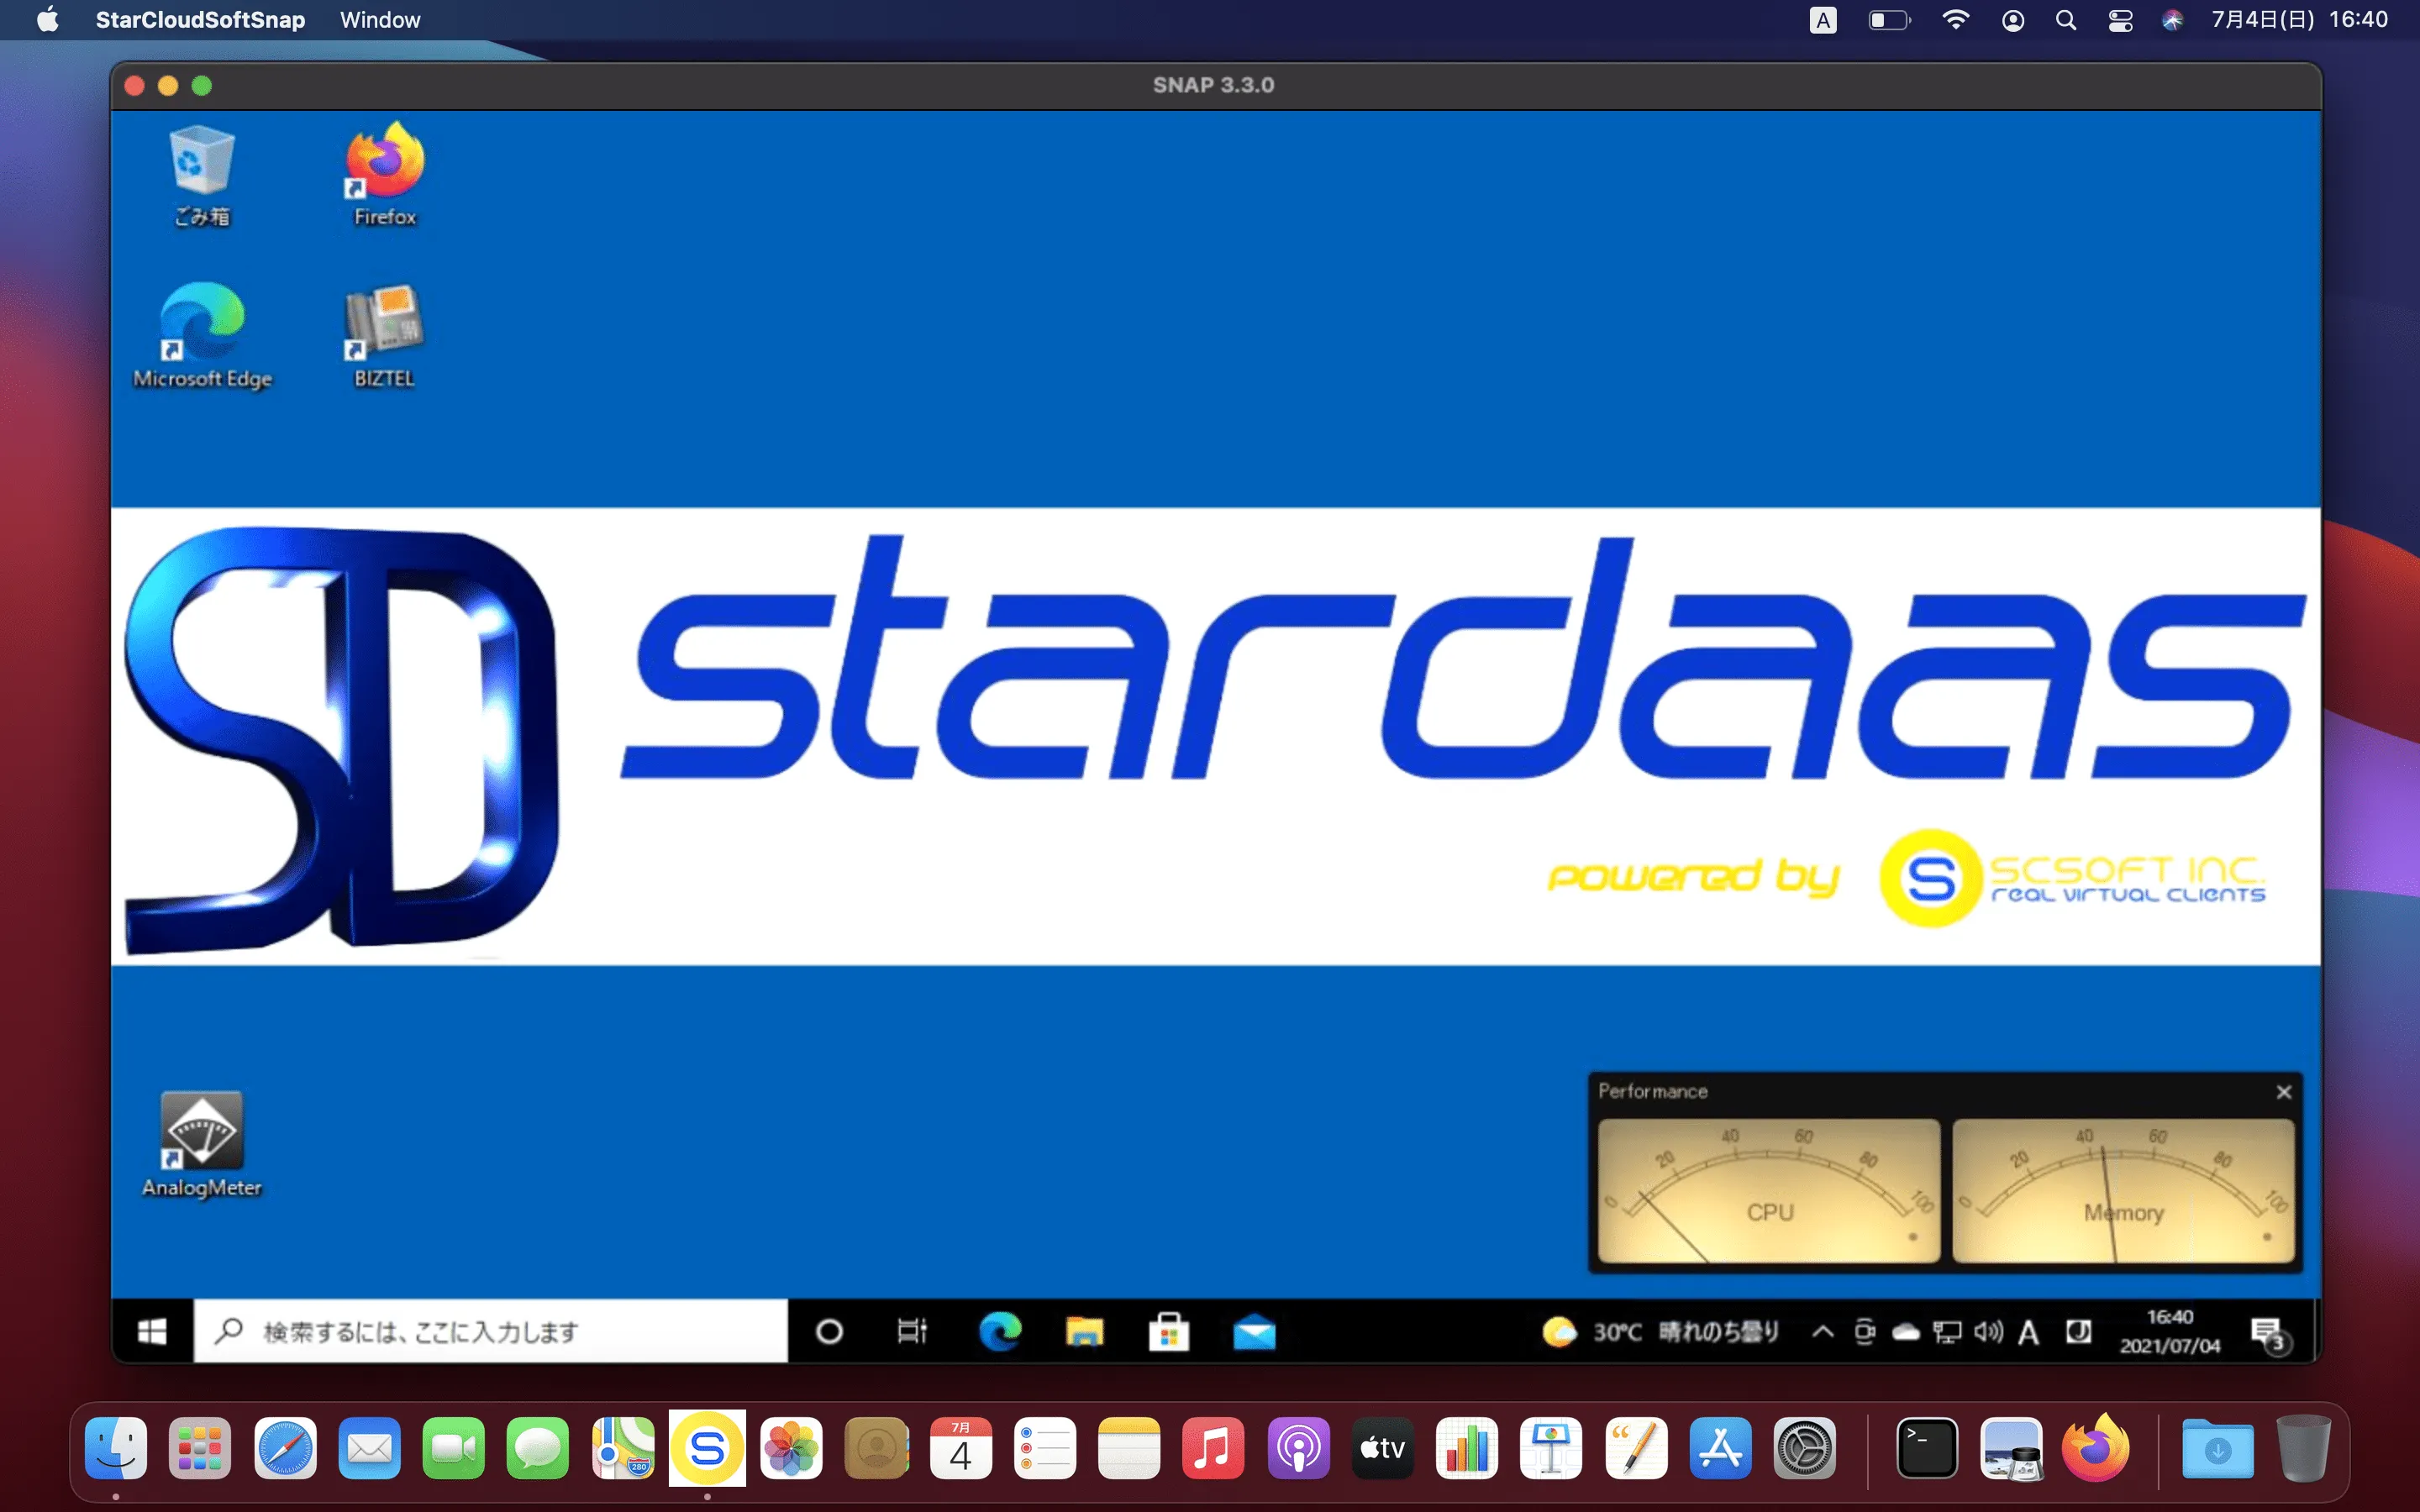Viewport: 2420px width, 1512px height.
Task: Close the Performance meter widget
Action: [2283, 1092]
